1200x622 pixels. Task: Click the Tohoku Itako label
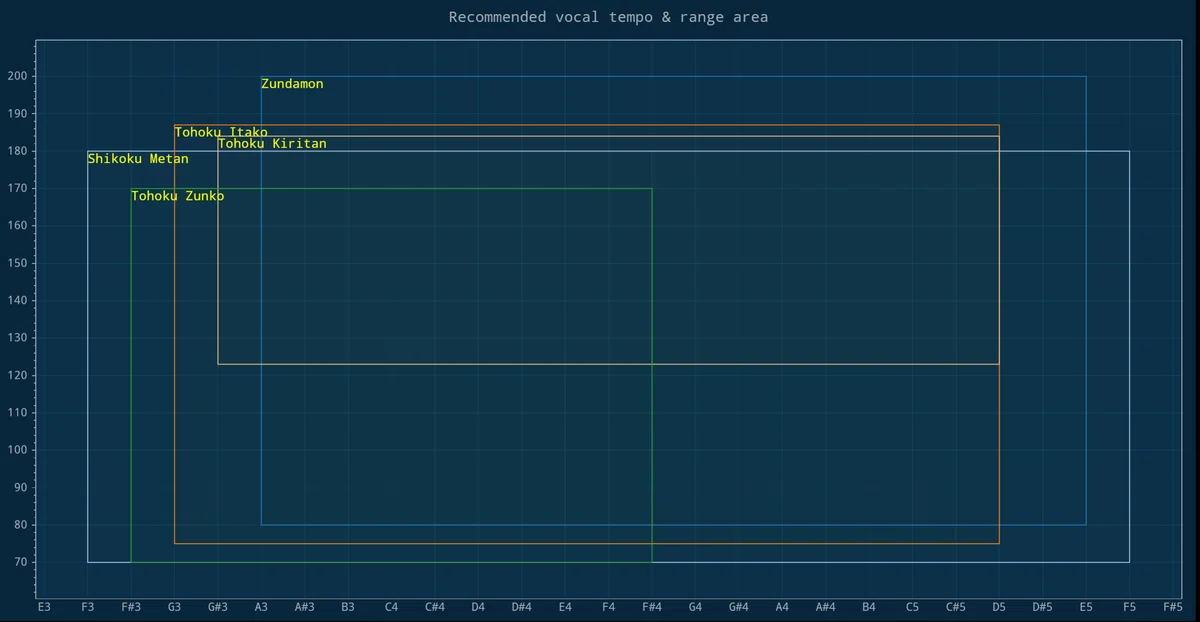(x=221, y=132)
